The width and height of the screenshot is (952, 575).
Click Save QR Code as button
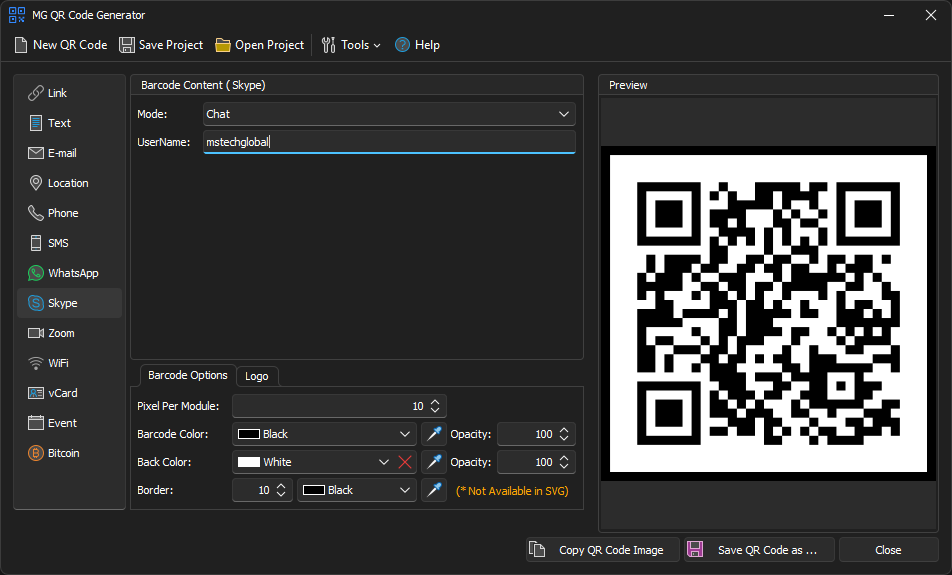pos(760,550)
